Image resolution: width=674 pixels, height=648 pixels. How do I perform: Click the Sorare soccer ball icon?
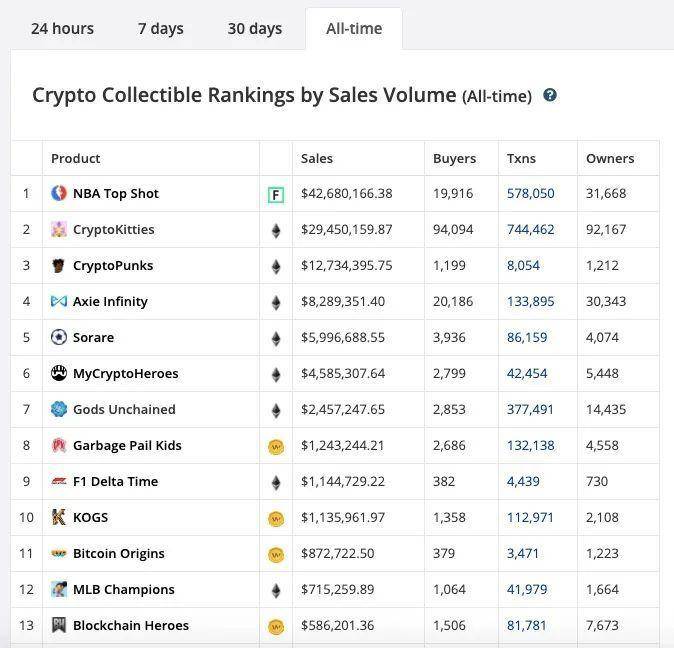pyautogui.click(x=59, y=337)
